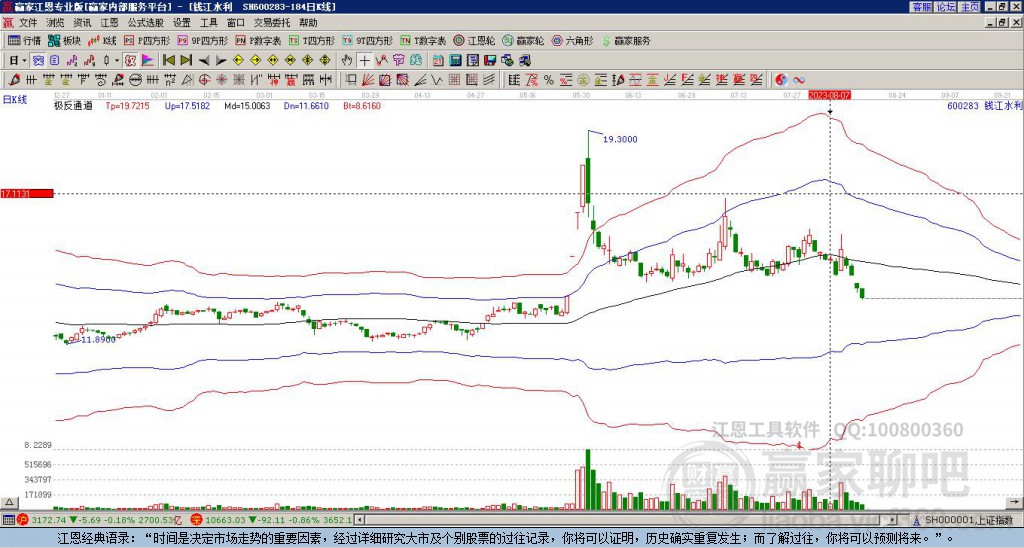Jump to last bar icon
Viewport: 1024px width, 548px height.
(185, 61)
